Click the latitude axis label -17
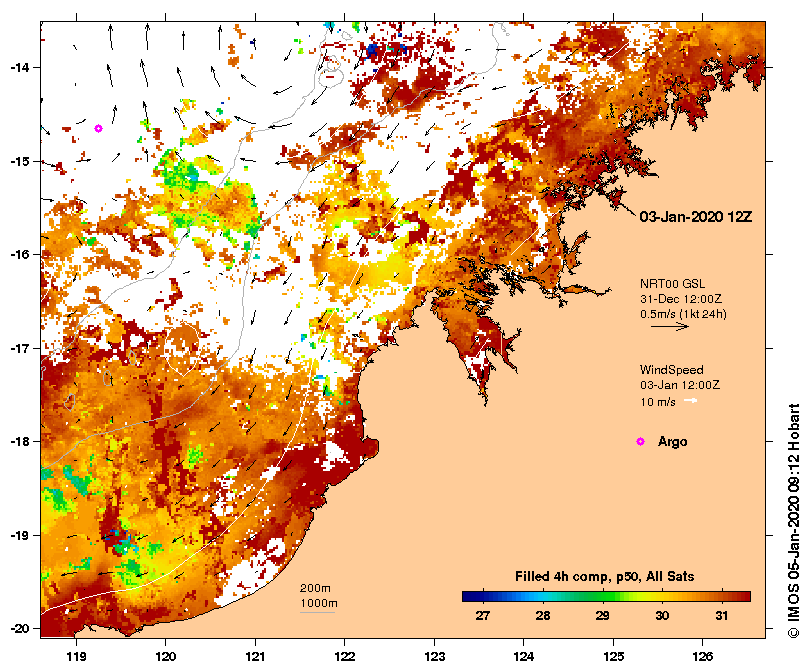This screenshot has width=809, height=672. click(x=19, y=348)
